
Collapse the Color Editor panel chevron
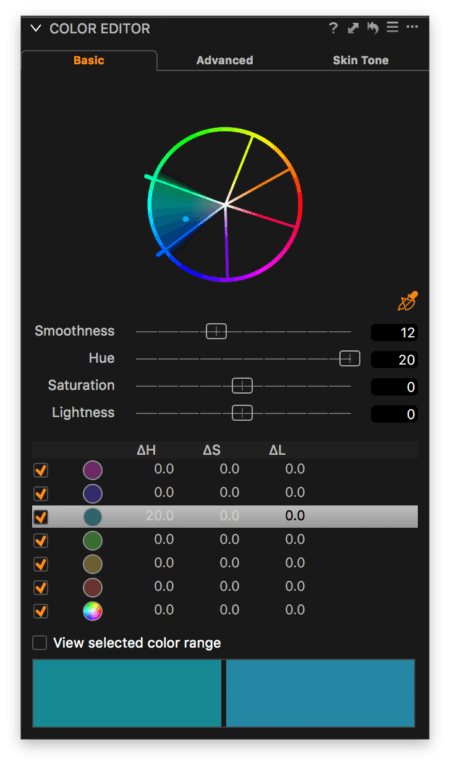tap(36, 28)
